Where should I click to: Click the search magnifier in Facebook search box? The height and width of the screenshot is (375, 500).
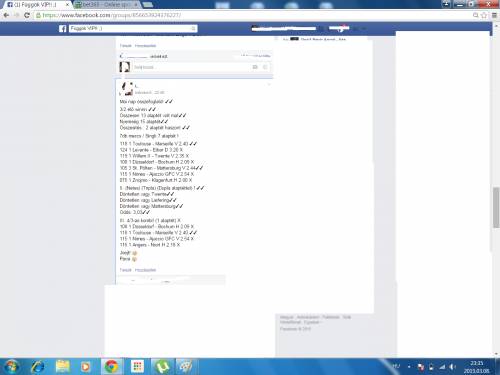[x=193, y=29]
